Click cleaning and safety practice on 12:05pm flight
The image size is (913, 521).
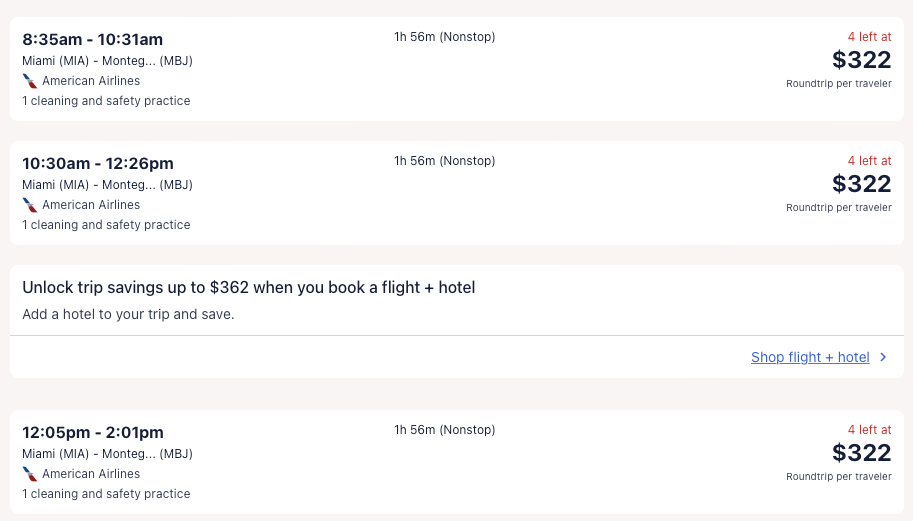coord(106,494)
